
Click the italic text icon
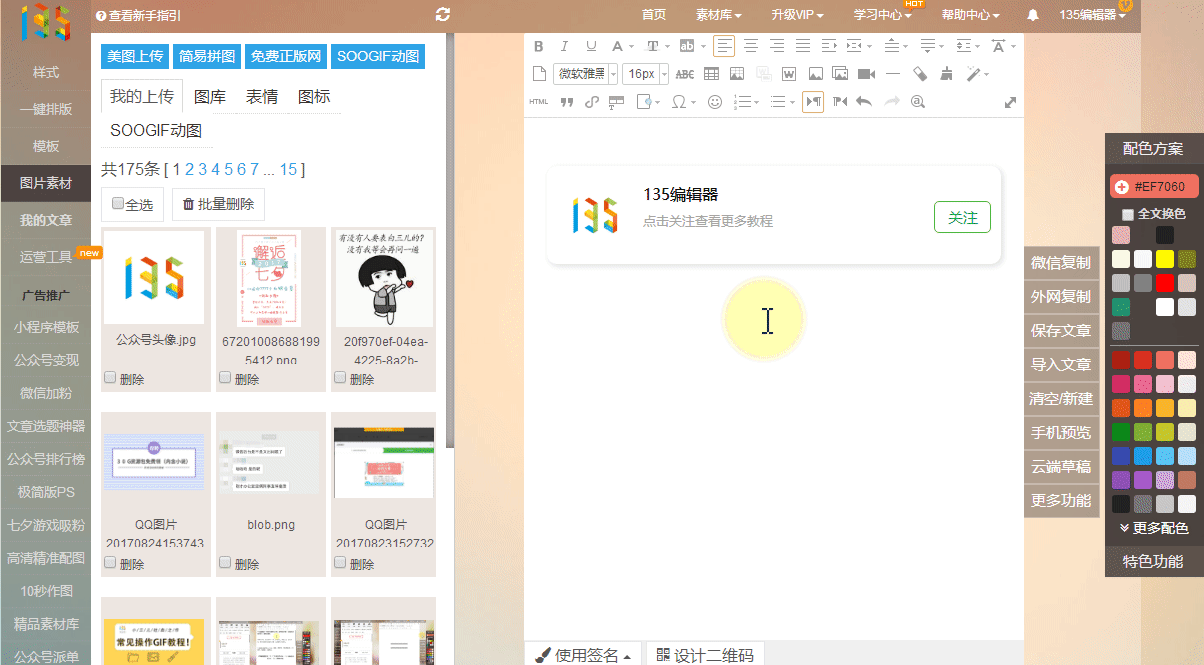click(564, 46)
